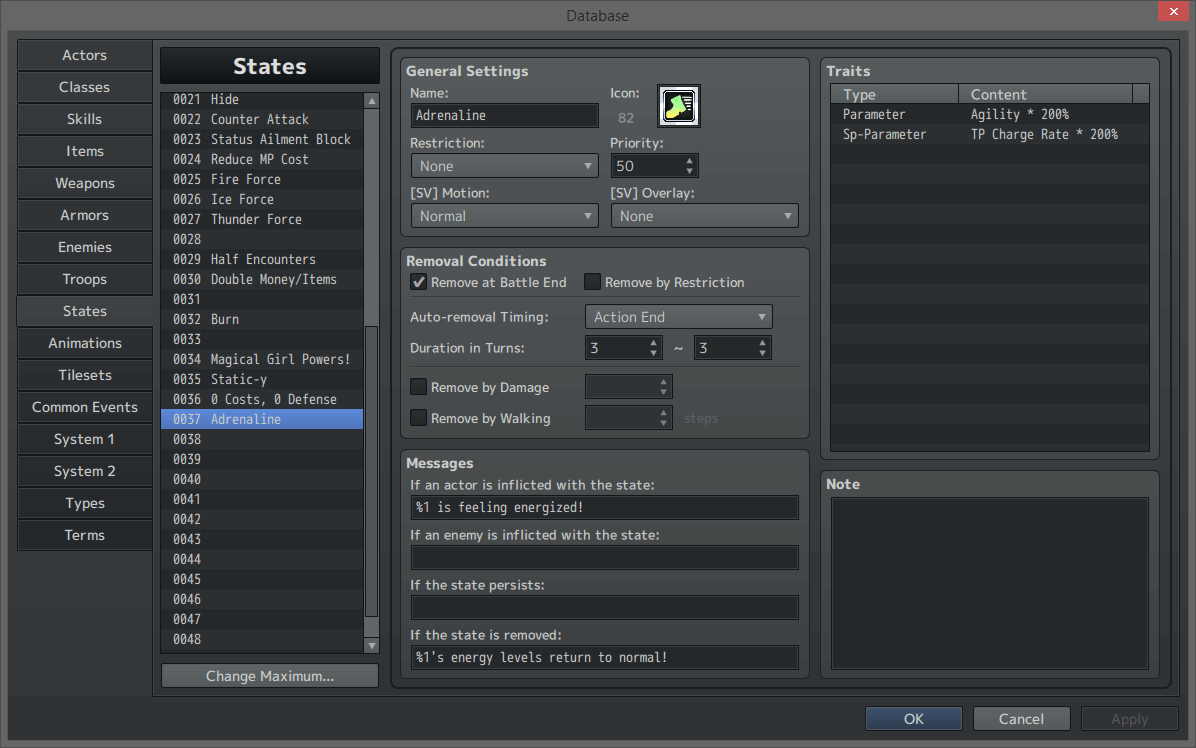The width and height of the screenshot is (1196, 748).
Task: Click the minimum Duration in Turns stepper
Action: 654,348
